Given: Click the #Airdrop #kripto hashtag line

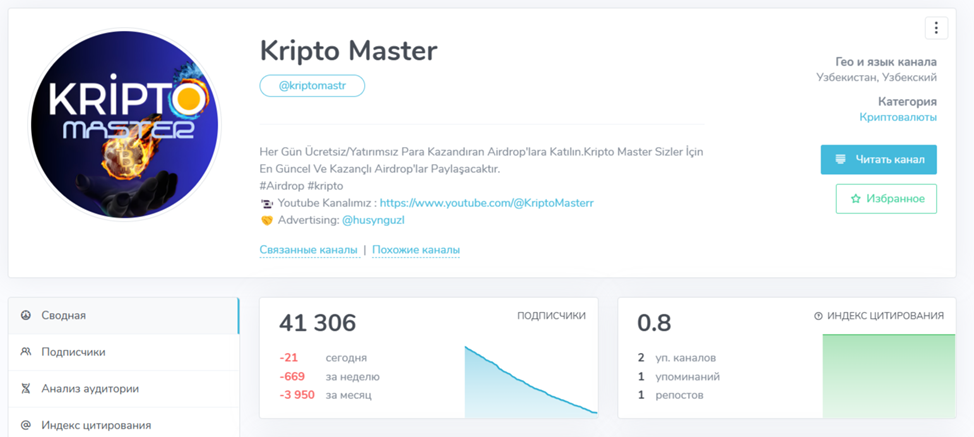Looking at the screenshot, I should pyautogui.click(x=301, y=186).
